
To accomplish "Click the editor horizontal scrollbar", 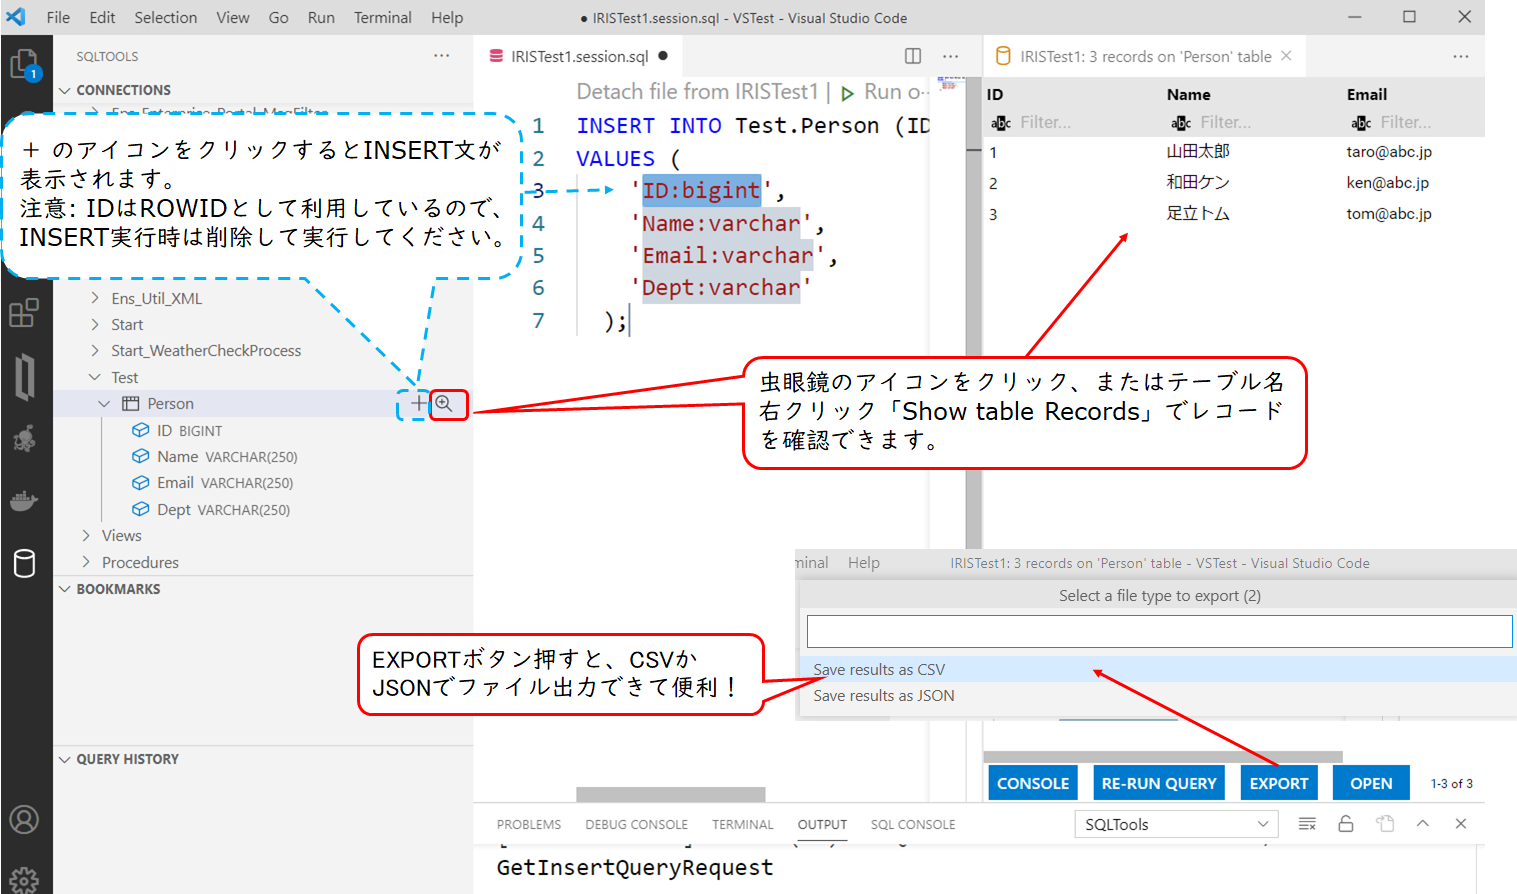I will tap(670, 794).
